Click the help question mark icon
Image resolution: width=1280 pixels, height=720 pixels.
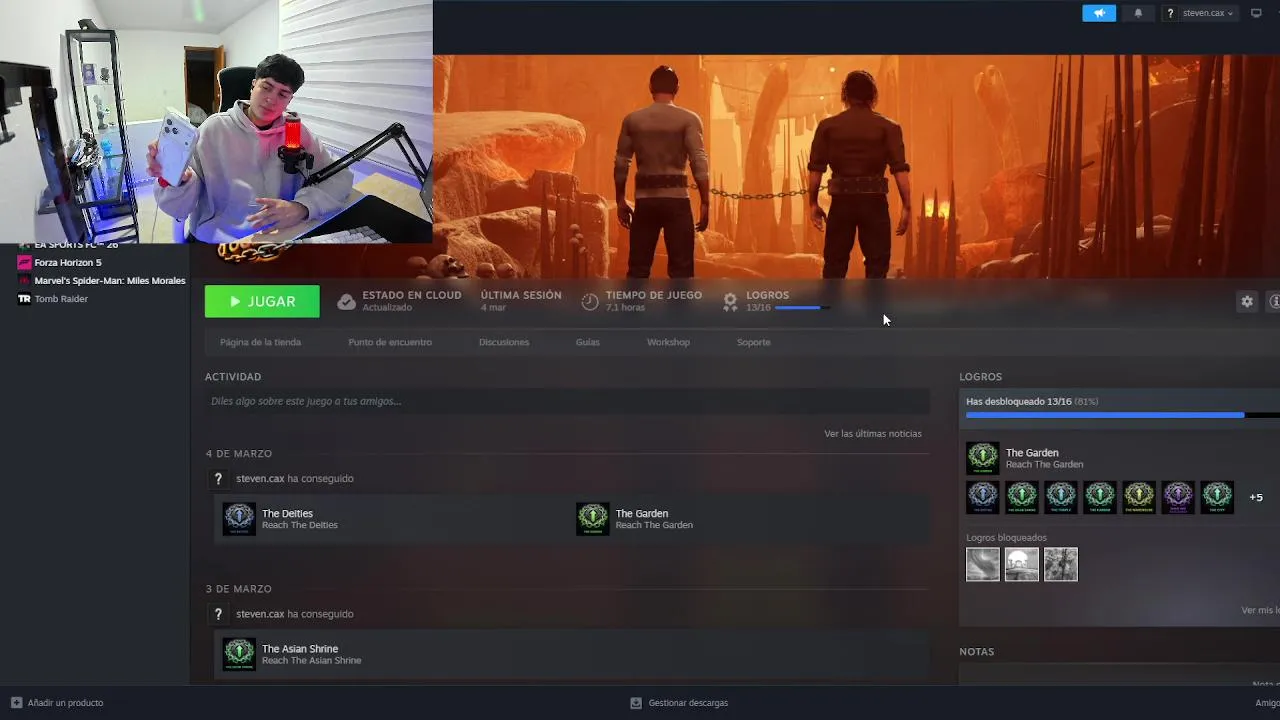[1170, 13]
